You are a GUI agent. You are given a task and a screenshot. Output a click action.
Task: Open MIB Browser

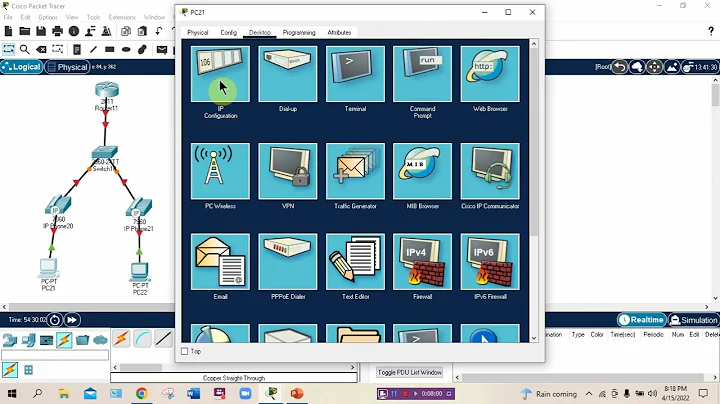(422, 171)
